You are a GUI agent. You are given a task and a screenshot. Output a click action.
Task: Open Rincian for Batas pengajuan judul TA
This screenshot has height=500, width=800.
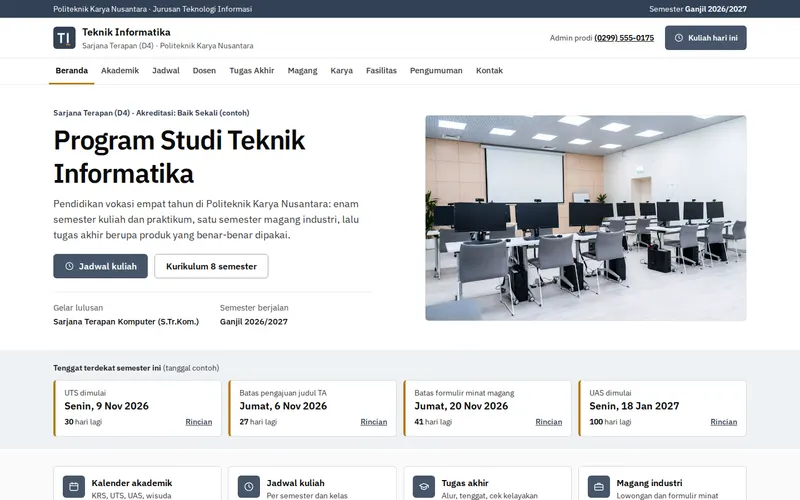click(373, 422)
